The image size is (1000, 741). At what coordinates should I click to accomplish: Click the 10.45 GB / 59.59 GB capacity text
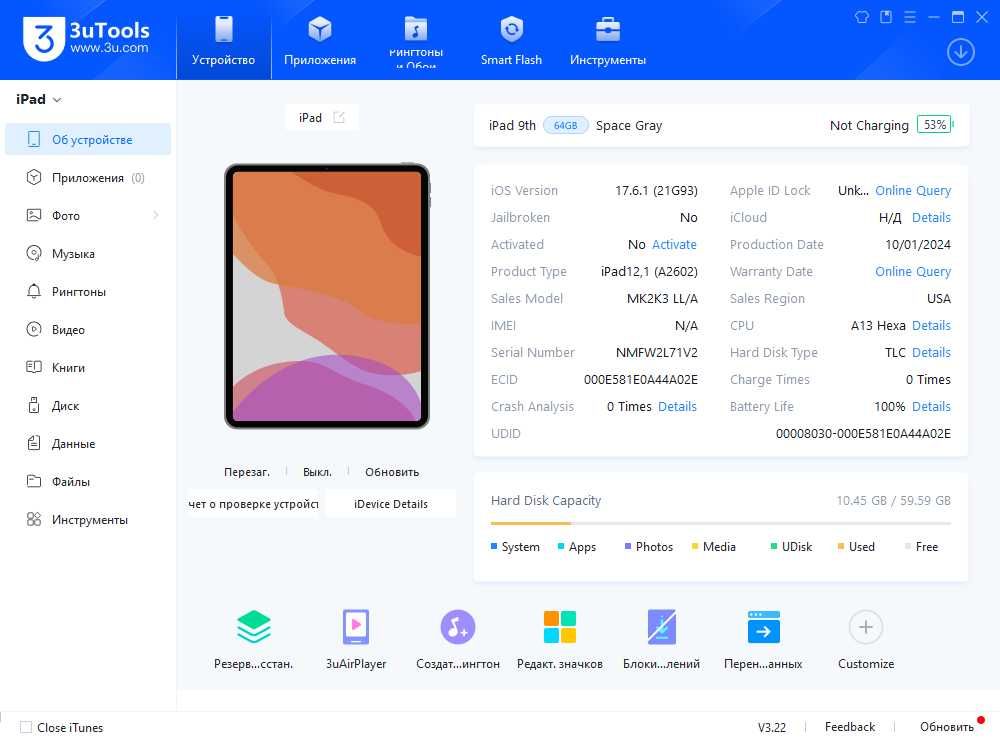pos(893,501)
